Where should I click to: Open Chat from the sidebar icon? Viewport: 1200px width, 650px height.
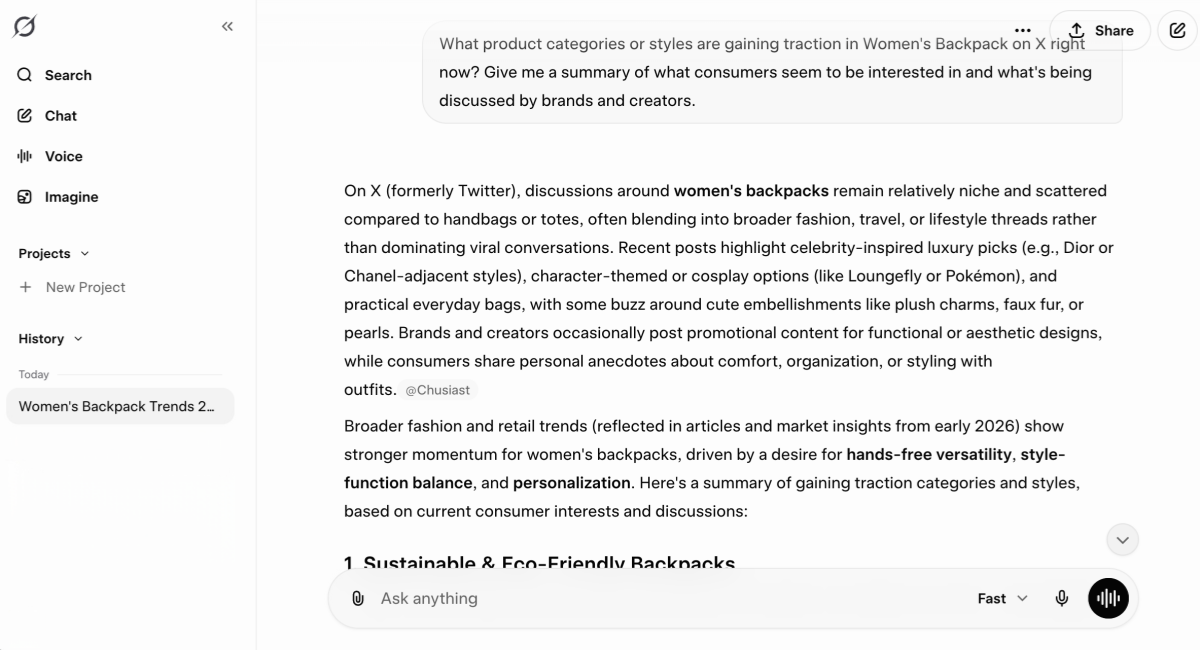click(24, 115)
